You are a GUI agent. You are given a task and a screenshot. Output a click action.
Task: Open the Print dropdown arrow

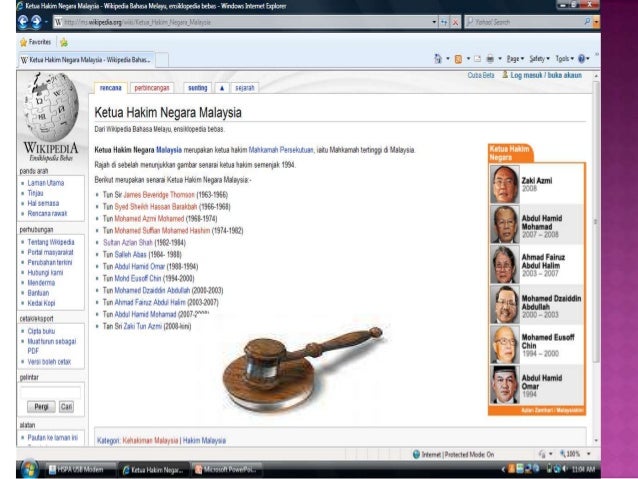(x=500, y=59)
